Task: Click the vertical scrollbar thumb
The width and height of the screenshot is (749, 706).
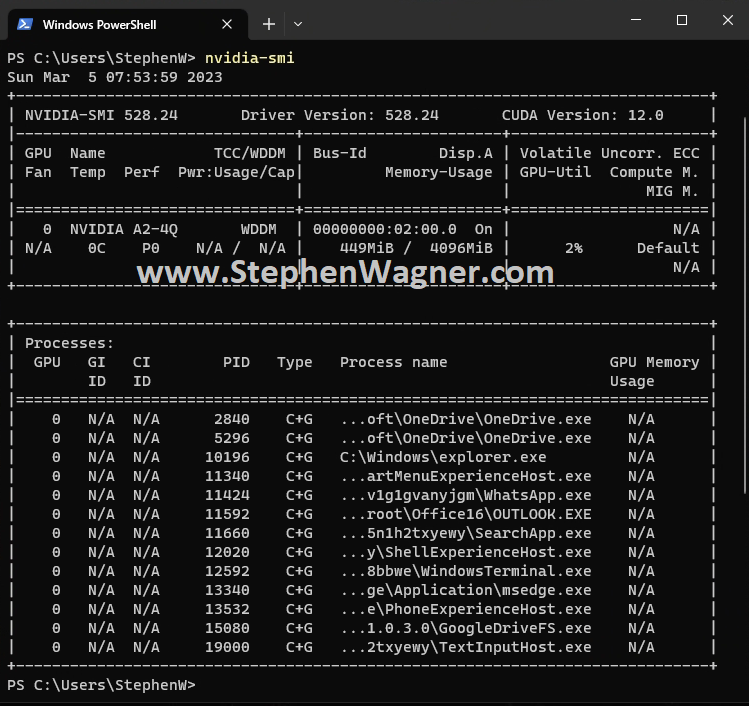Action: coord(746,306)
